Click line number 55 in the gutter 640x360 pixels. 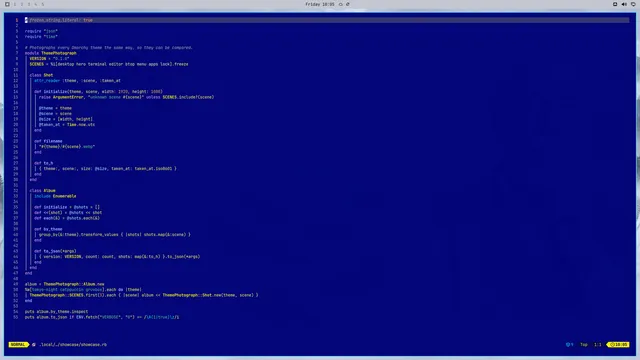coord(16,317)
